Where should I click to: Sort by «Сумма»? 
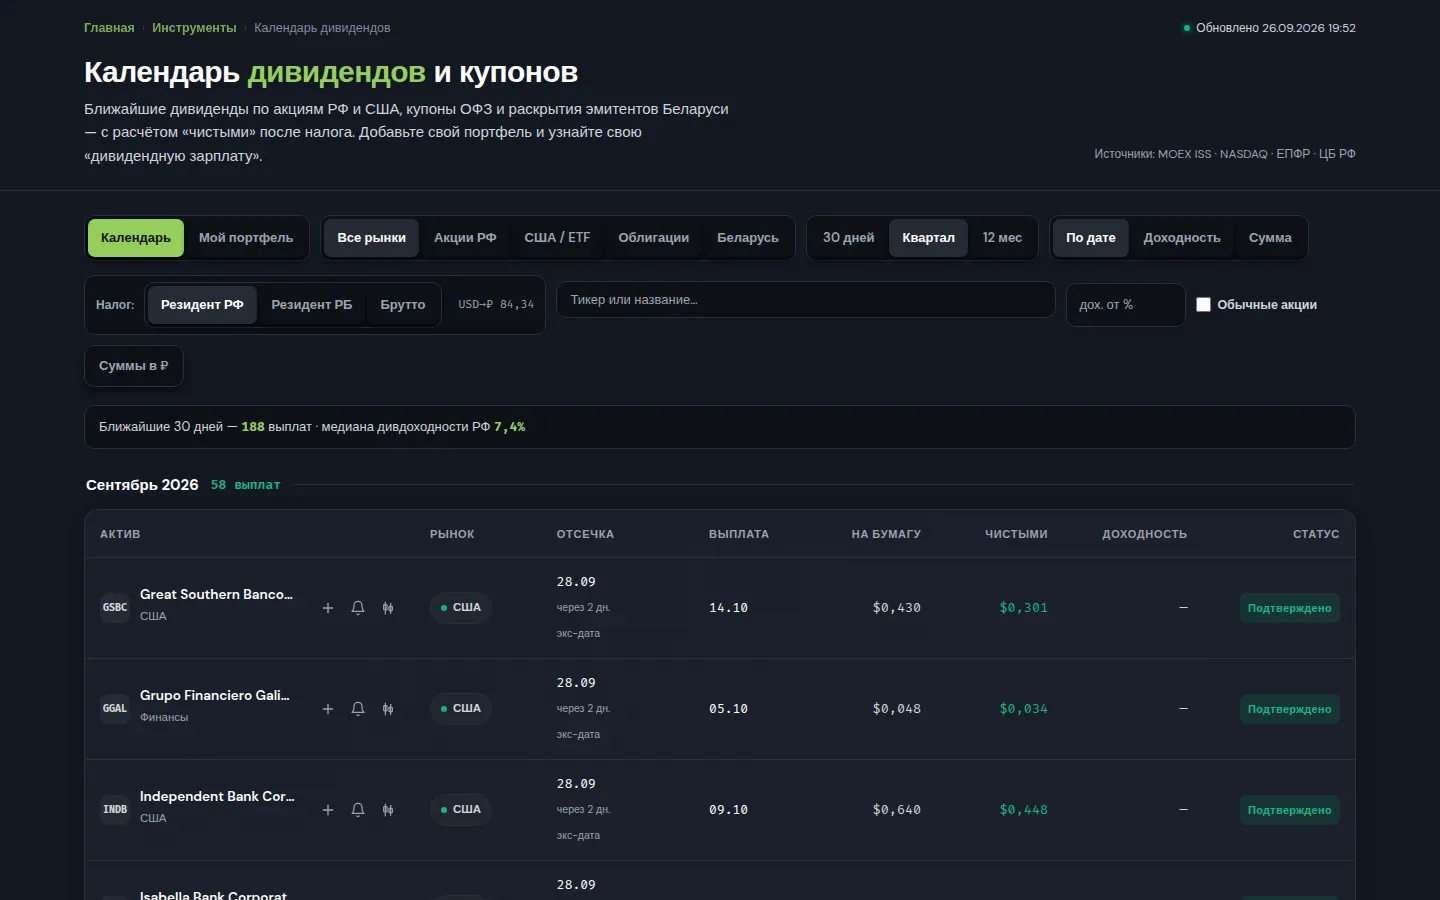tap(1270, 238)
